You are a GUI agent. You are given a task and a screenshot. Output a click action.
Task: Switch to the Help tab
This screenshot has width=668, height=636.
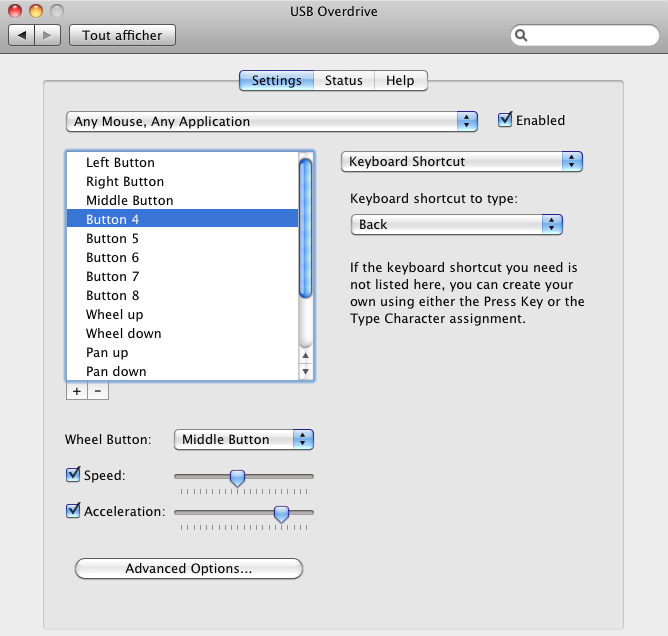click(400, 81)
